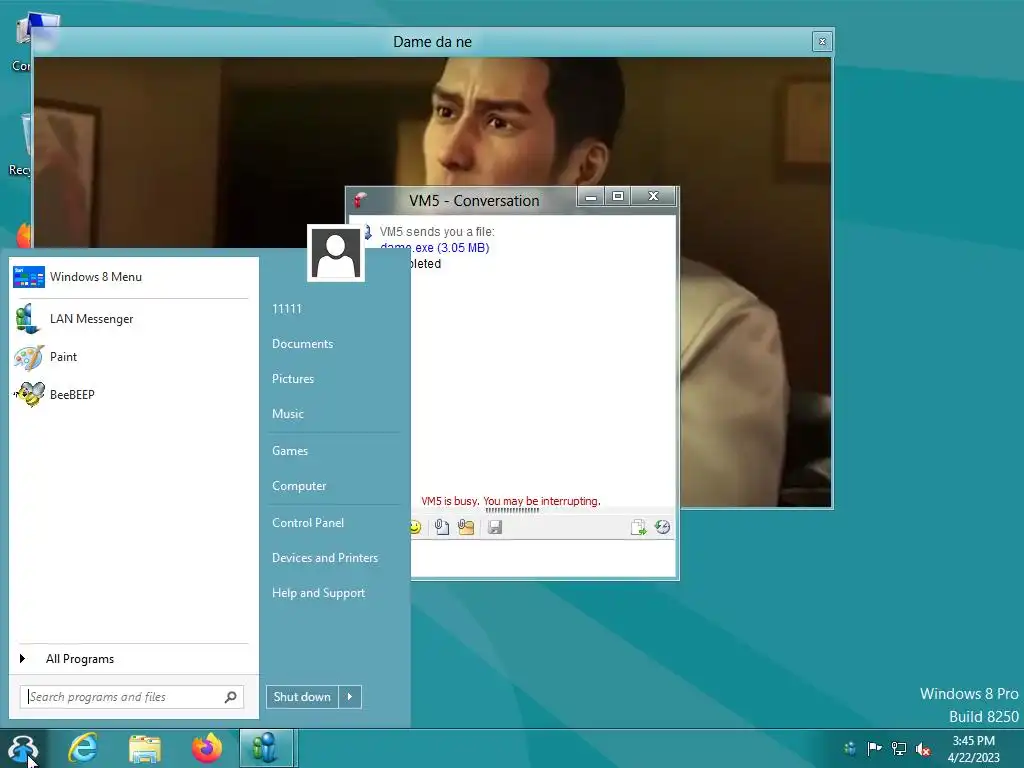
Task: Open Control Panel
Action: click(x=308, y=523)
